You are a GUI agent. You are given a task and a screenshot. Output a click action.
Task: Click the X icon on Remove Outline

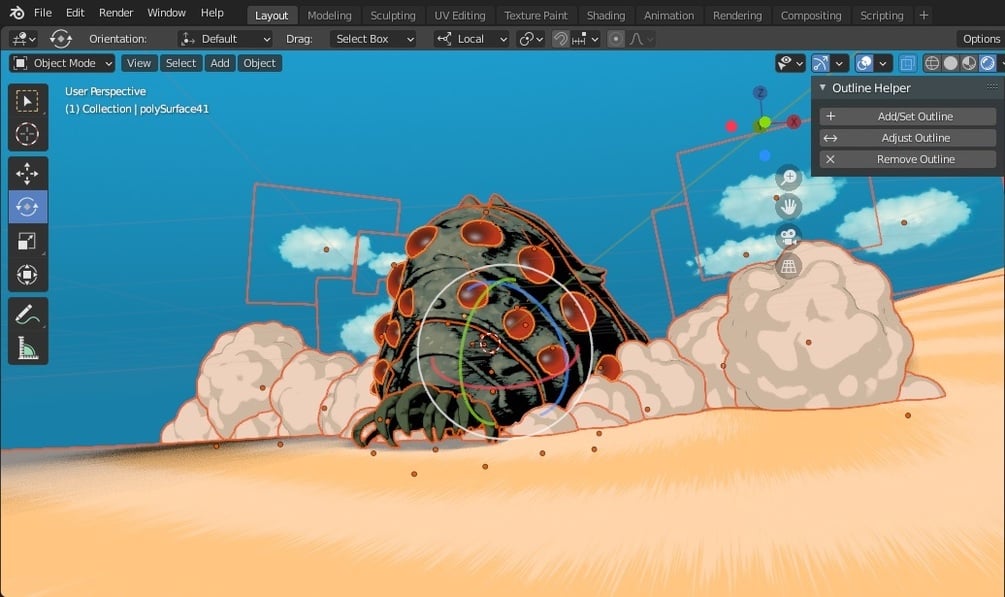click(x=831, y=159)
